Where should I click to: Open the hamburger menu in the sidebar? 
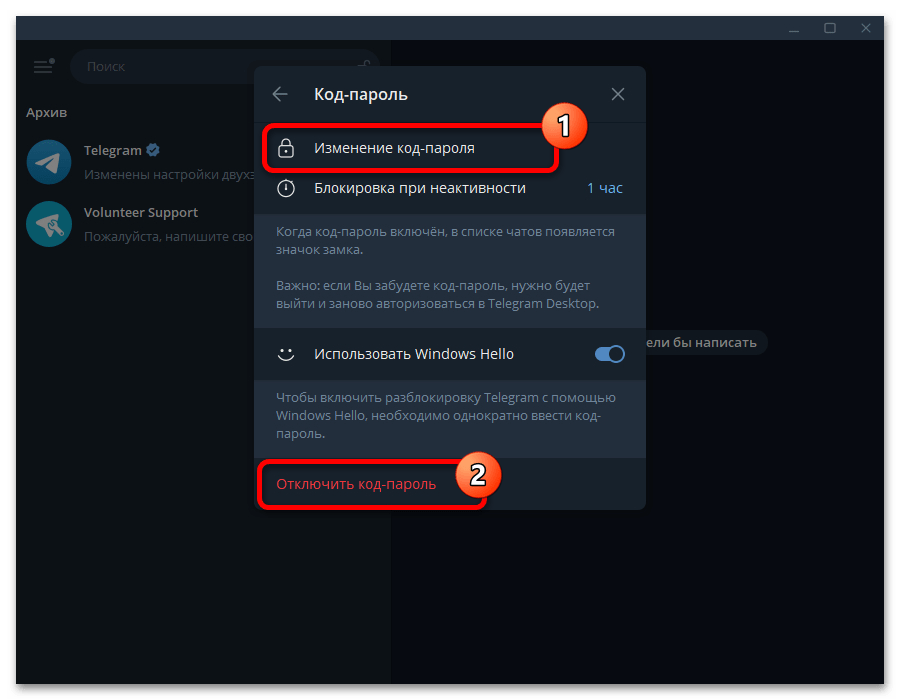44,67
